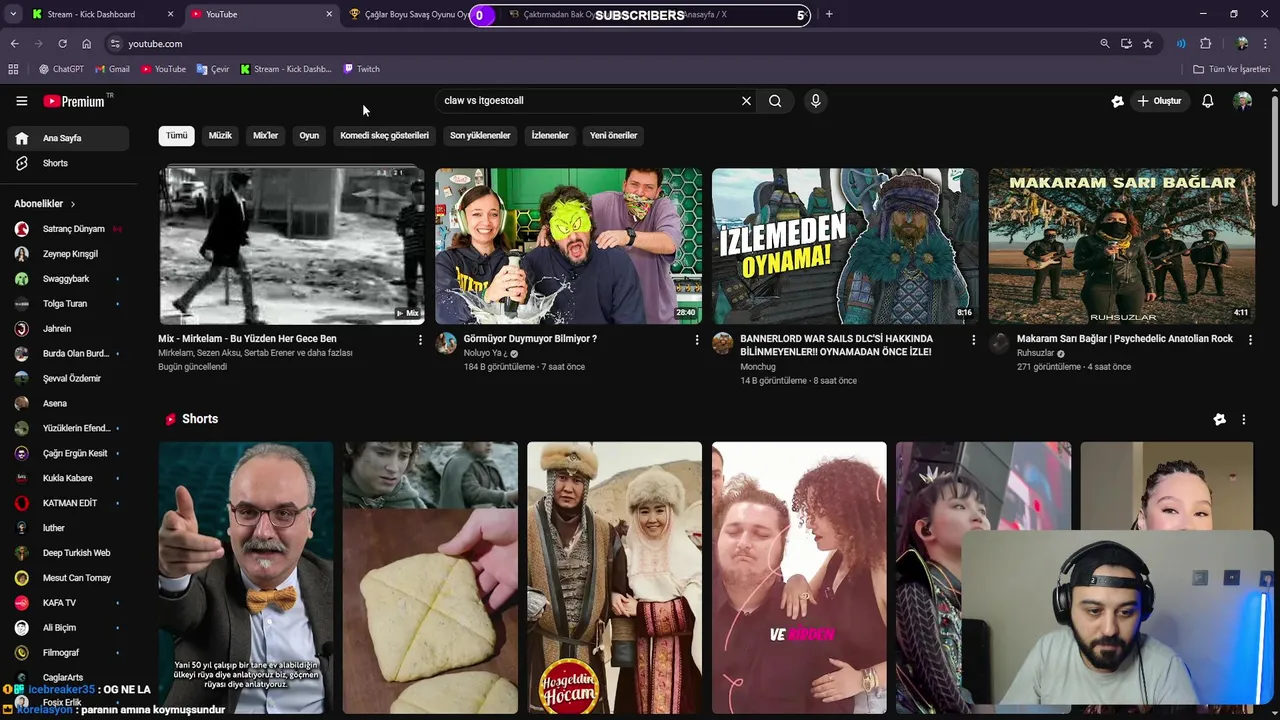Open ChatGPT bookmark

[x=61, y=69]
